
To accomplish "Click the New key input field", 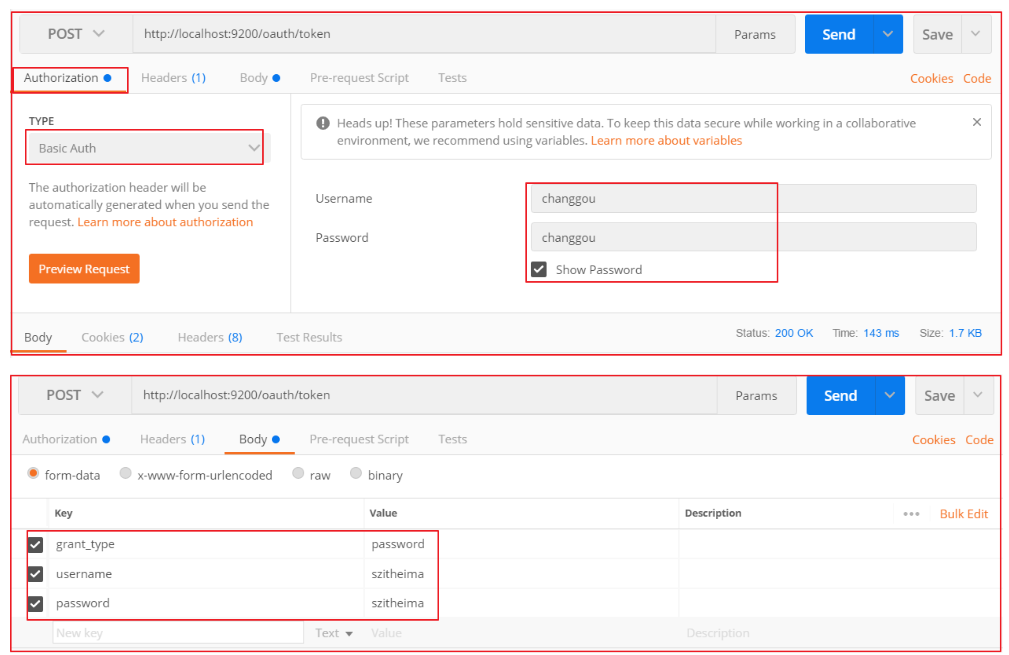I will [x=177, y=633].
